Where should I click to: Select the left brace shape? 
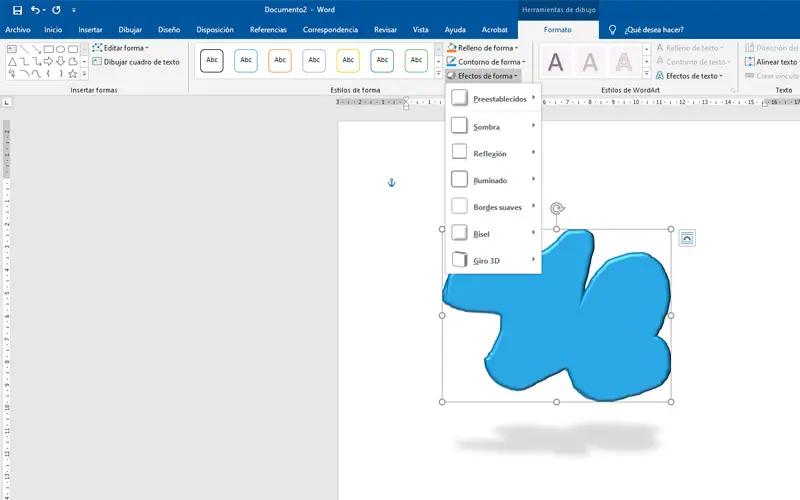(x=48, y=73)
